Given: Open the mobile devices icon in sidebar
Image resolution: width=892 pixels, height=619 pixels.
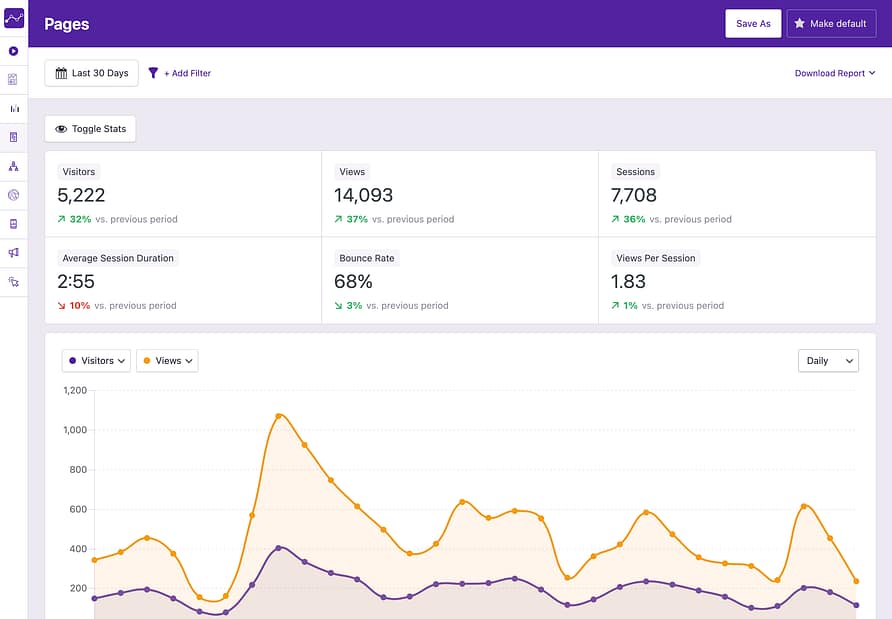Looking at the screenshot, I should [x=14, y=224].
